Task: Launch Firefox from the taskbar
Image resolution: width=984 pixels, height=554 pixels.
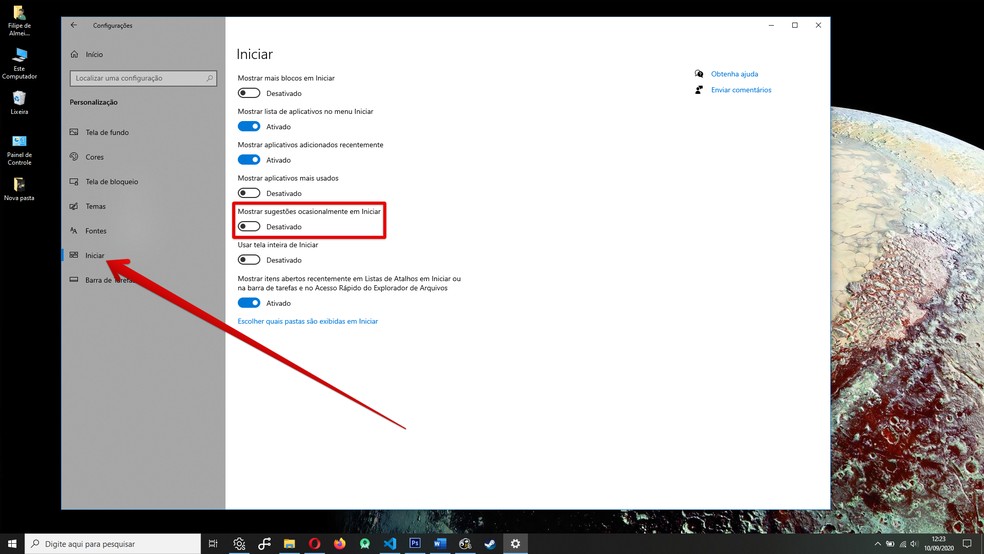Action: [340, 543]
